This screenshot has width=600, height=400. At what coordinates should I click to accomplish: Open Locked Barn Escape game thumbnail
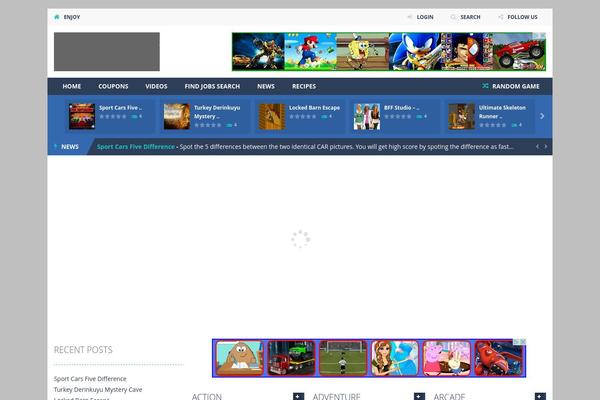click(x=272, y=116)
